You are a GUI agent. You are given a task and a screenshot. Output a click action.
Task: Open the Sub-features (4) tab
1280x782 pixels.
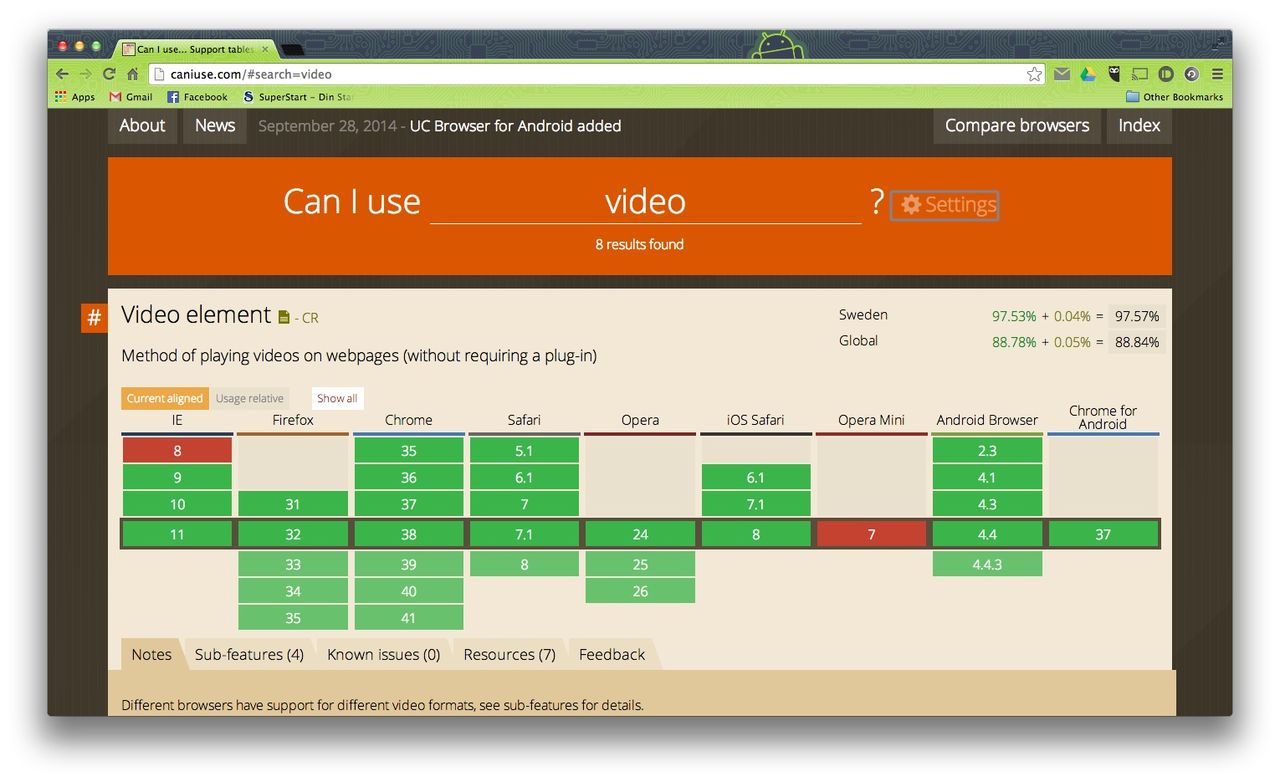coord(249,655)
